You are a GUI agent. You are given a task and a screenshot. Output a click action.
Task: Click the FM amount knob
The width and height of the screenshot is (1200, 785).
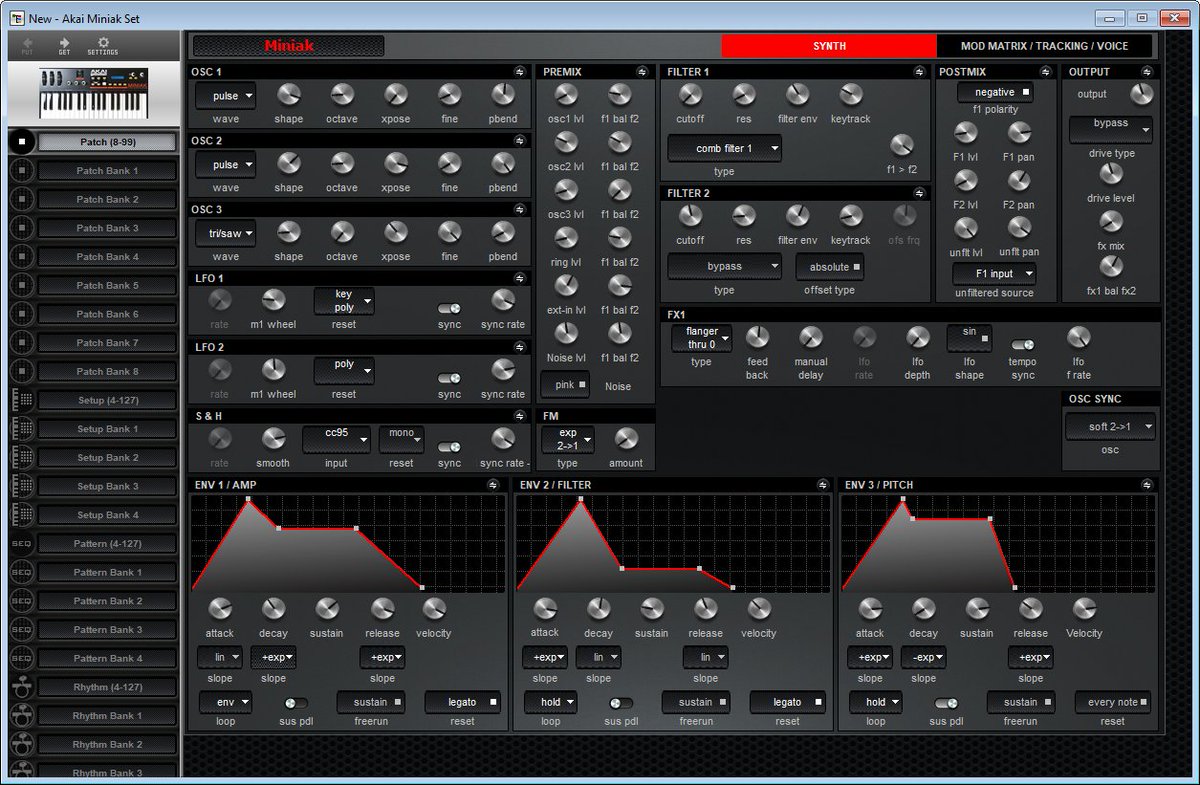coord(626,438)
